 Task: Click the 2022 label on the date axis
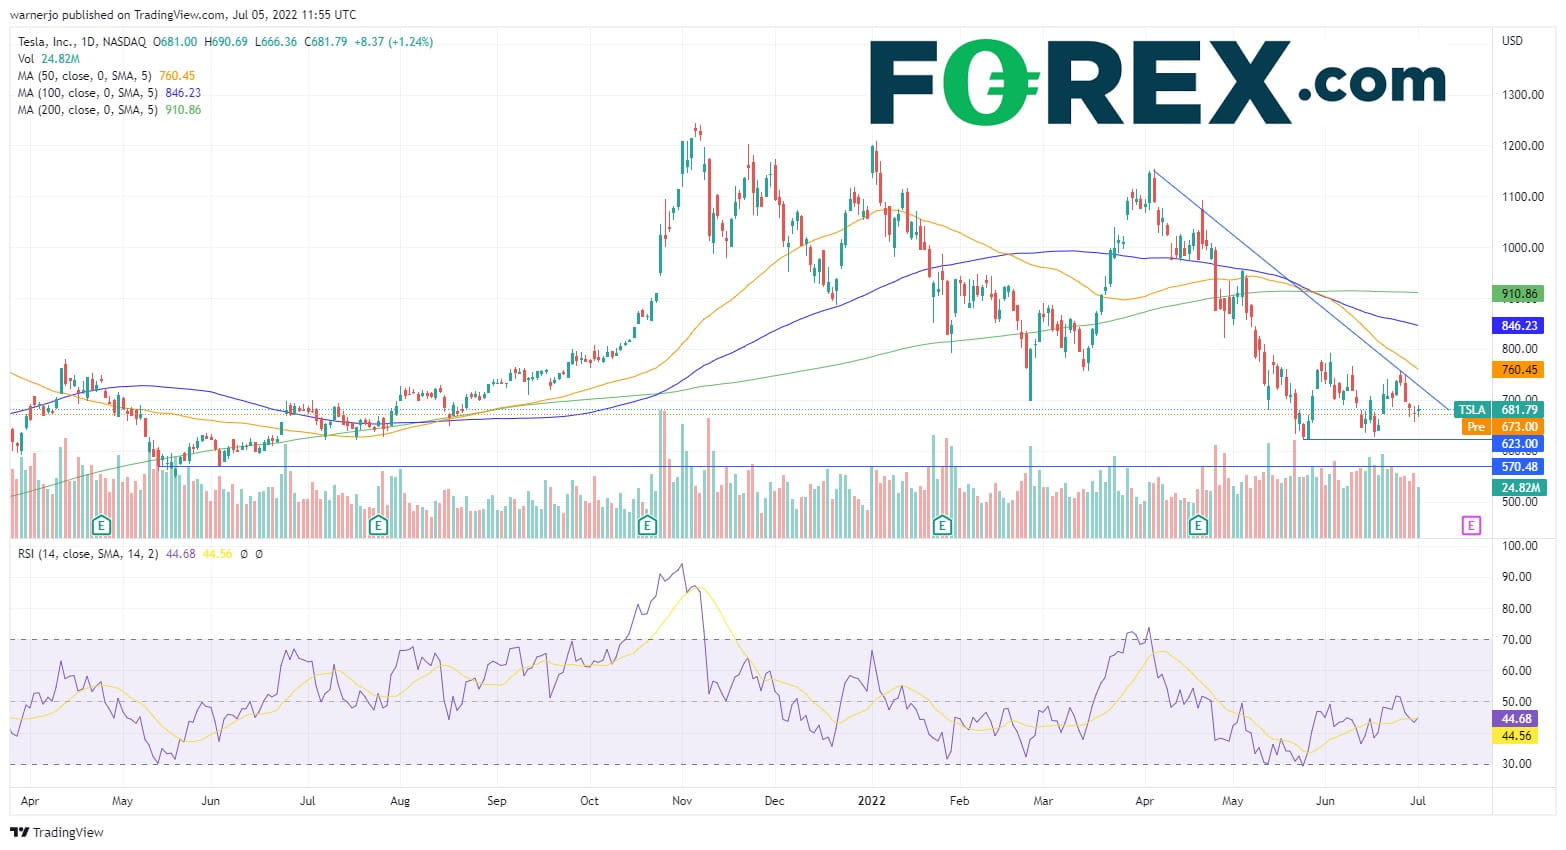872,801
